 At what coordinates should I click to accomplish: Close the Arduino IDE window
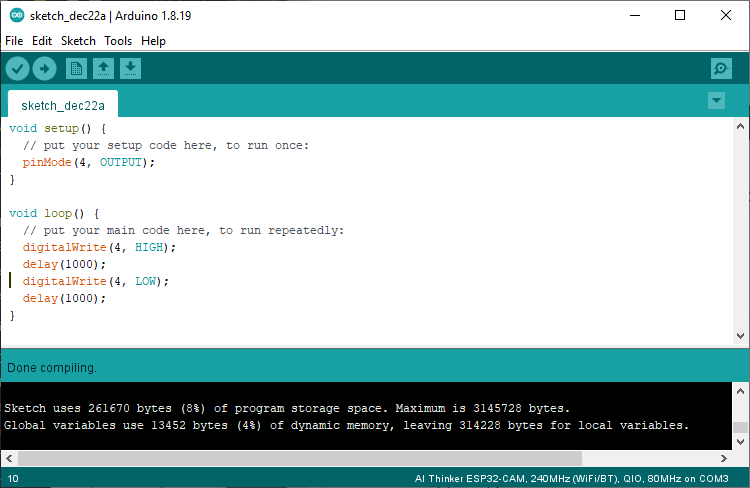(x=726, y=15)
